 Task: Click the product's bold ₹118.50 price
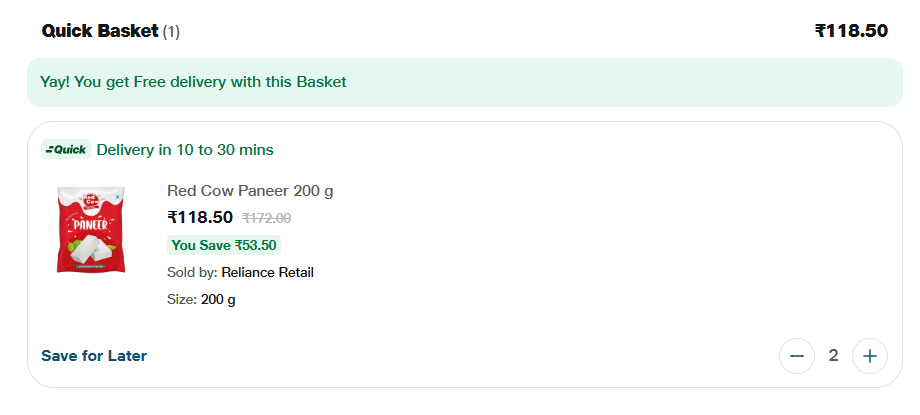200,217
